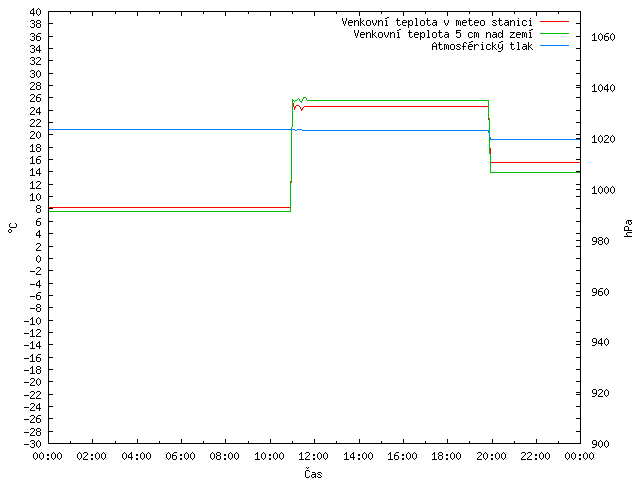
Task: Click the '1040' pressure axis label
Action: click(603, 88)
